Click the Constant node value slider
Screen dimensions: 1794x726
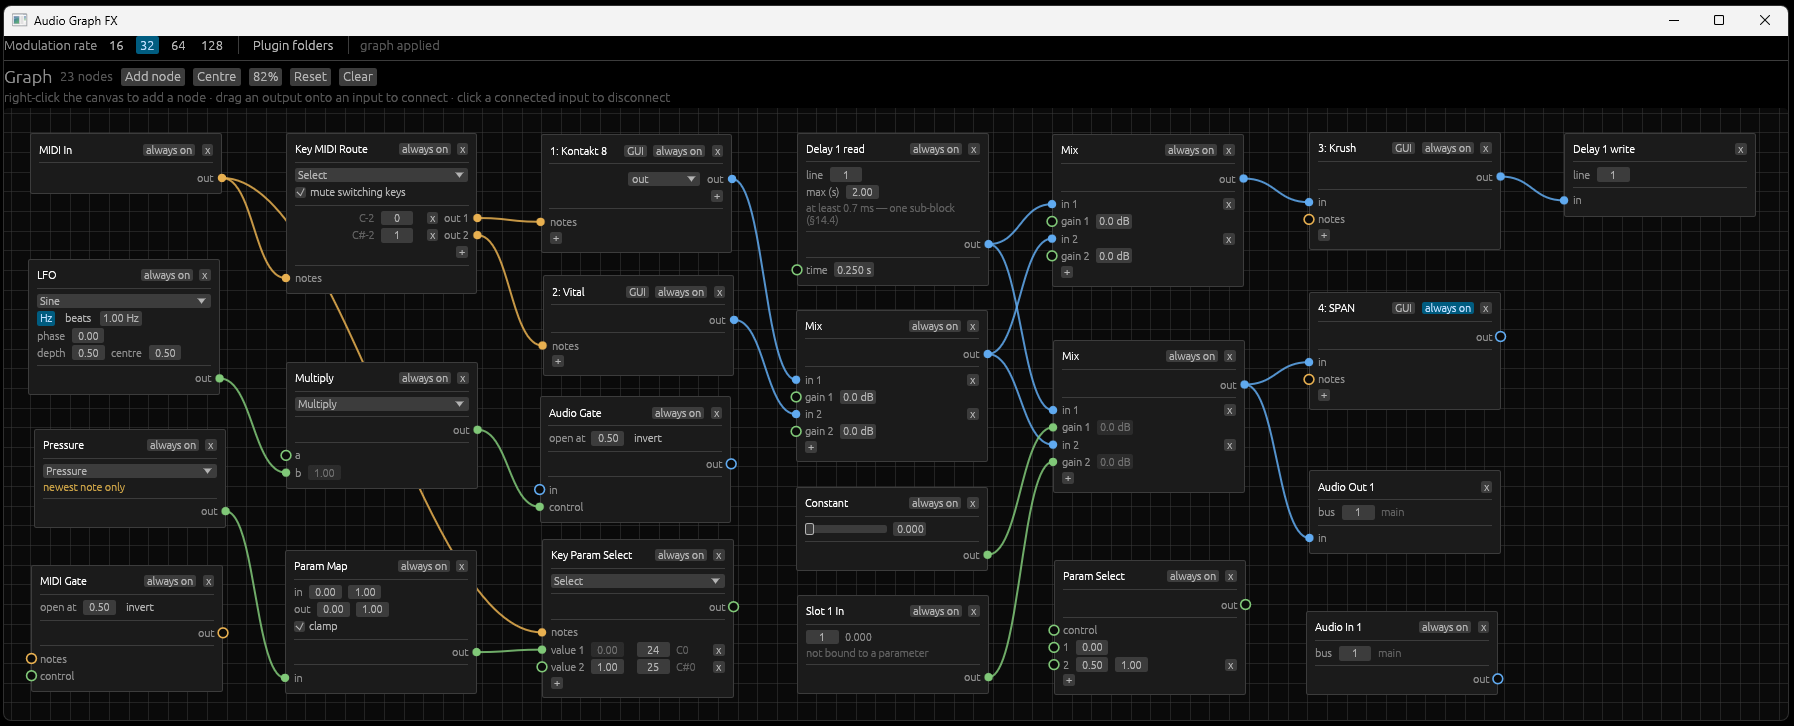coord(846,529)
